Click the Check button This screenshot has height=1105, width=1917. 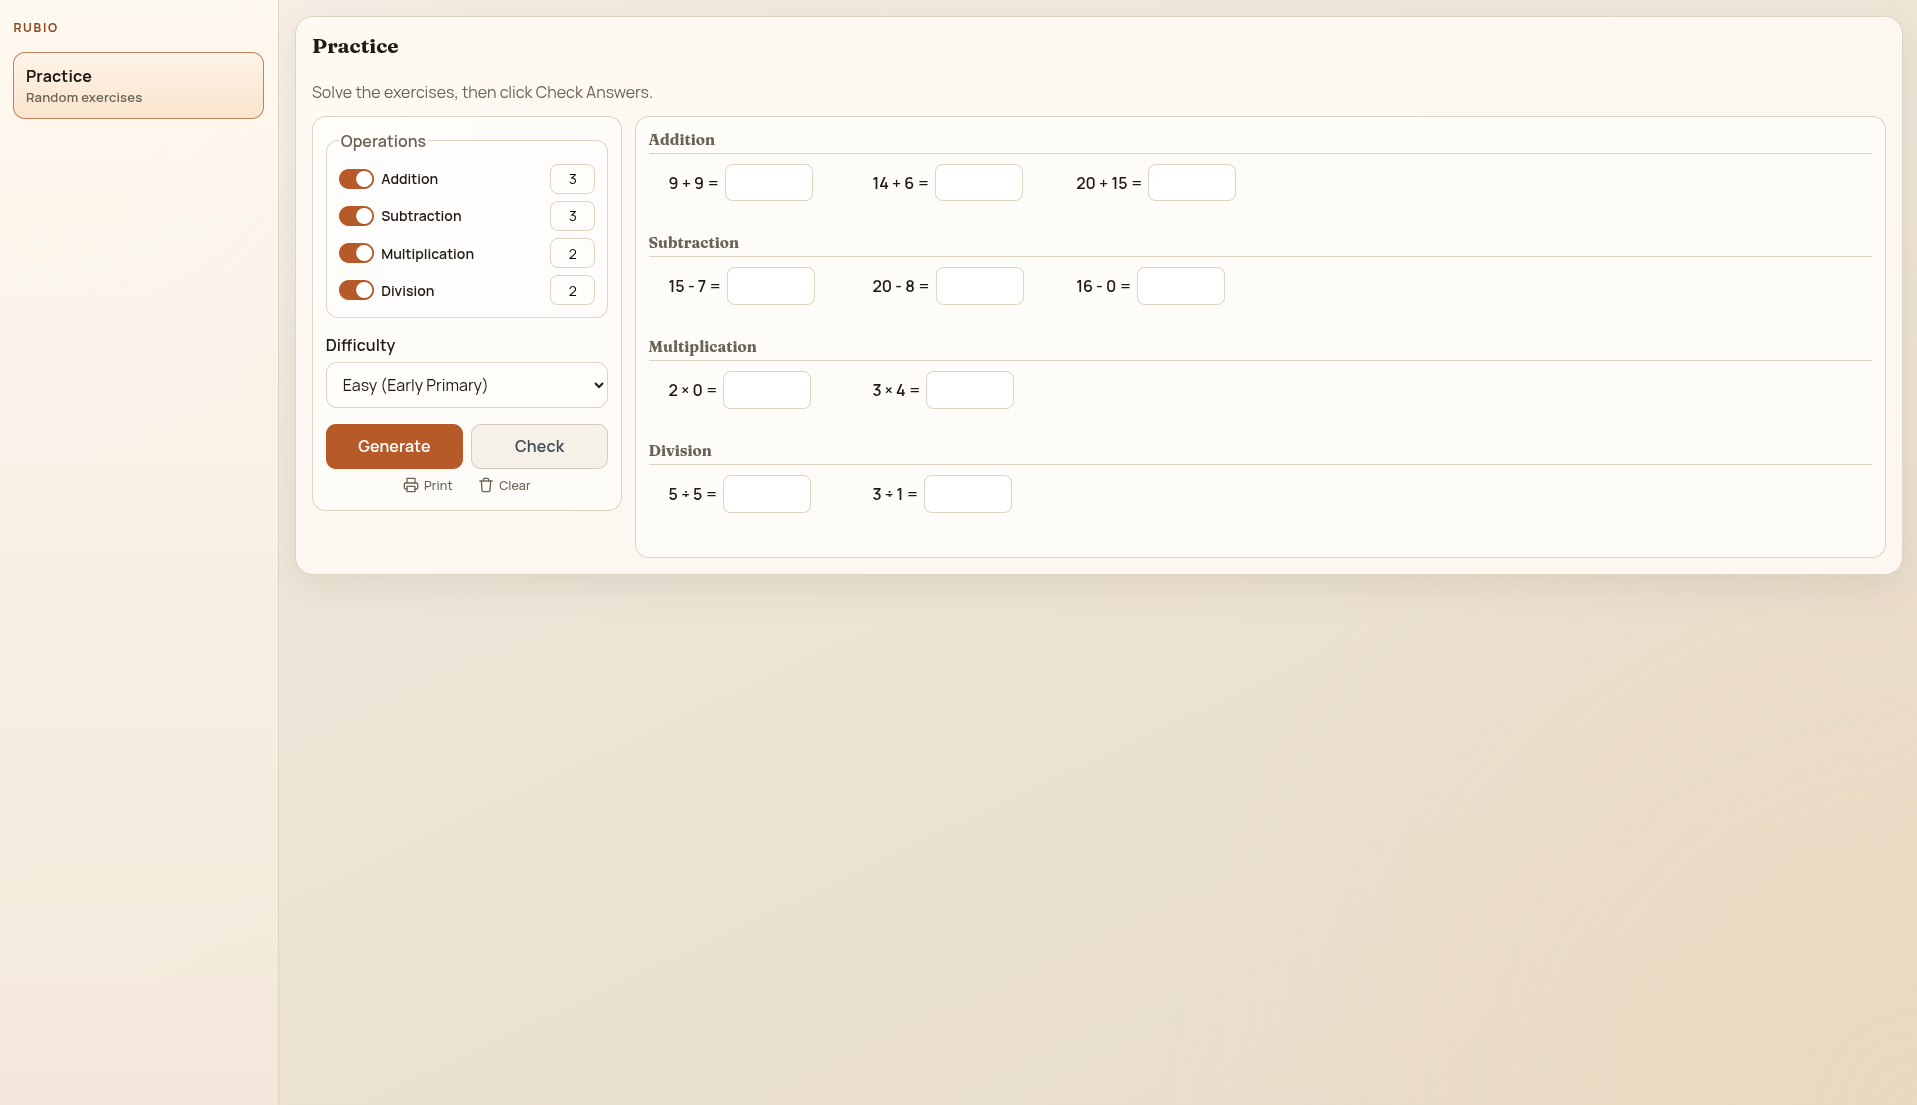[x=539, y=446]
